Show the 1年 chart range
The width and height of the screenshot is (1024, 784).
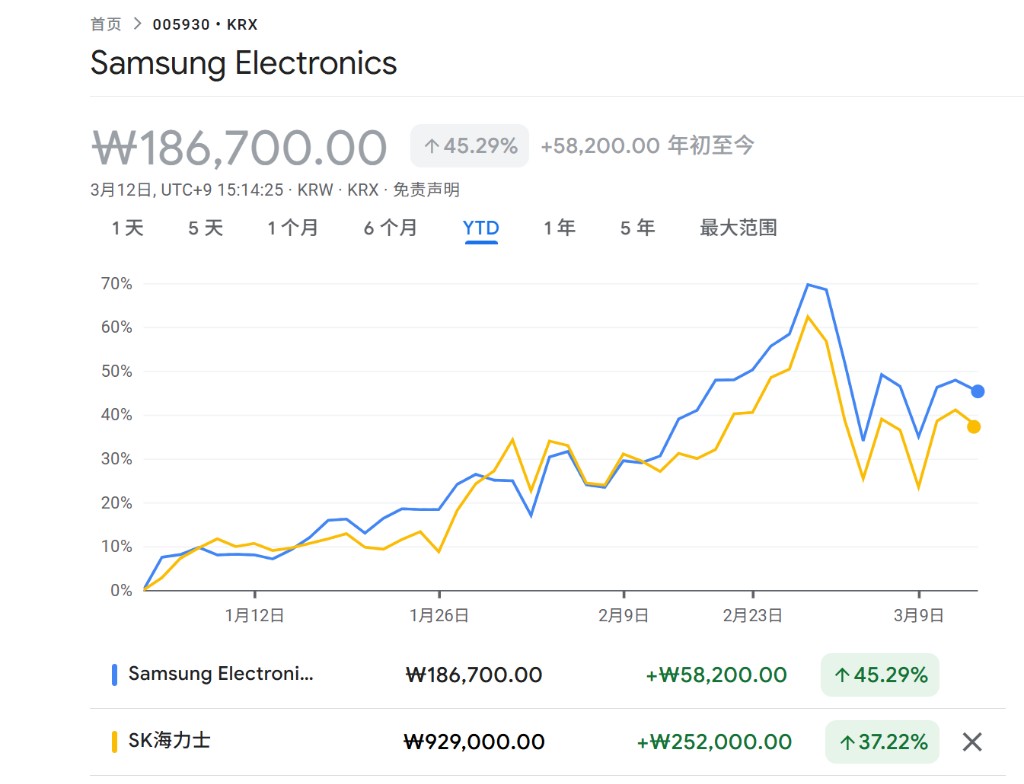tap(559, 228)
